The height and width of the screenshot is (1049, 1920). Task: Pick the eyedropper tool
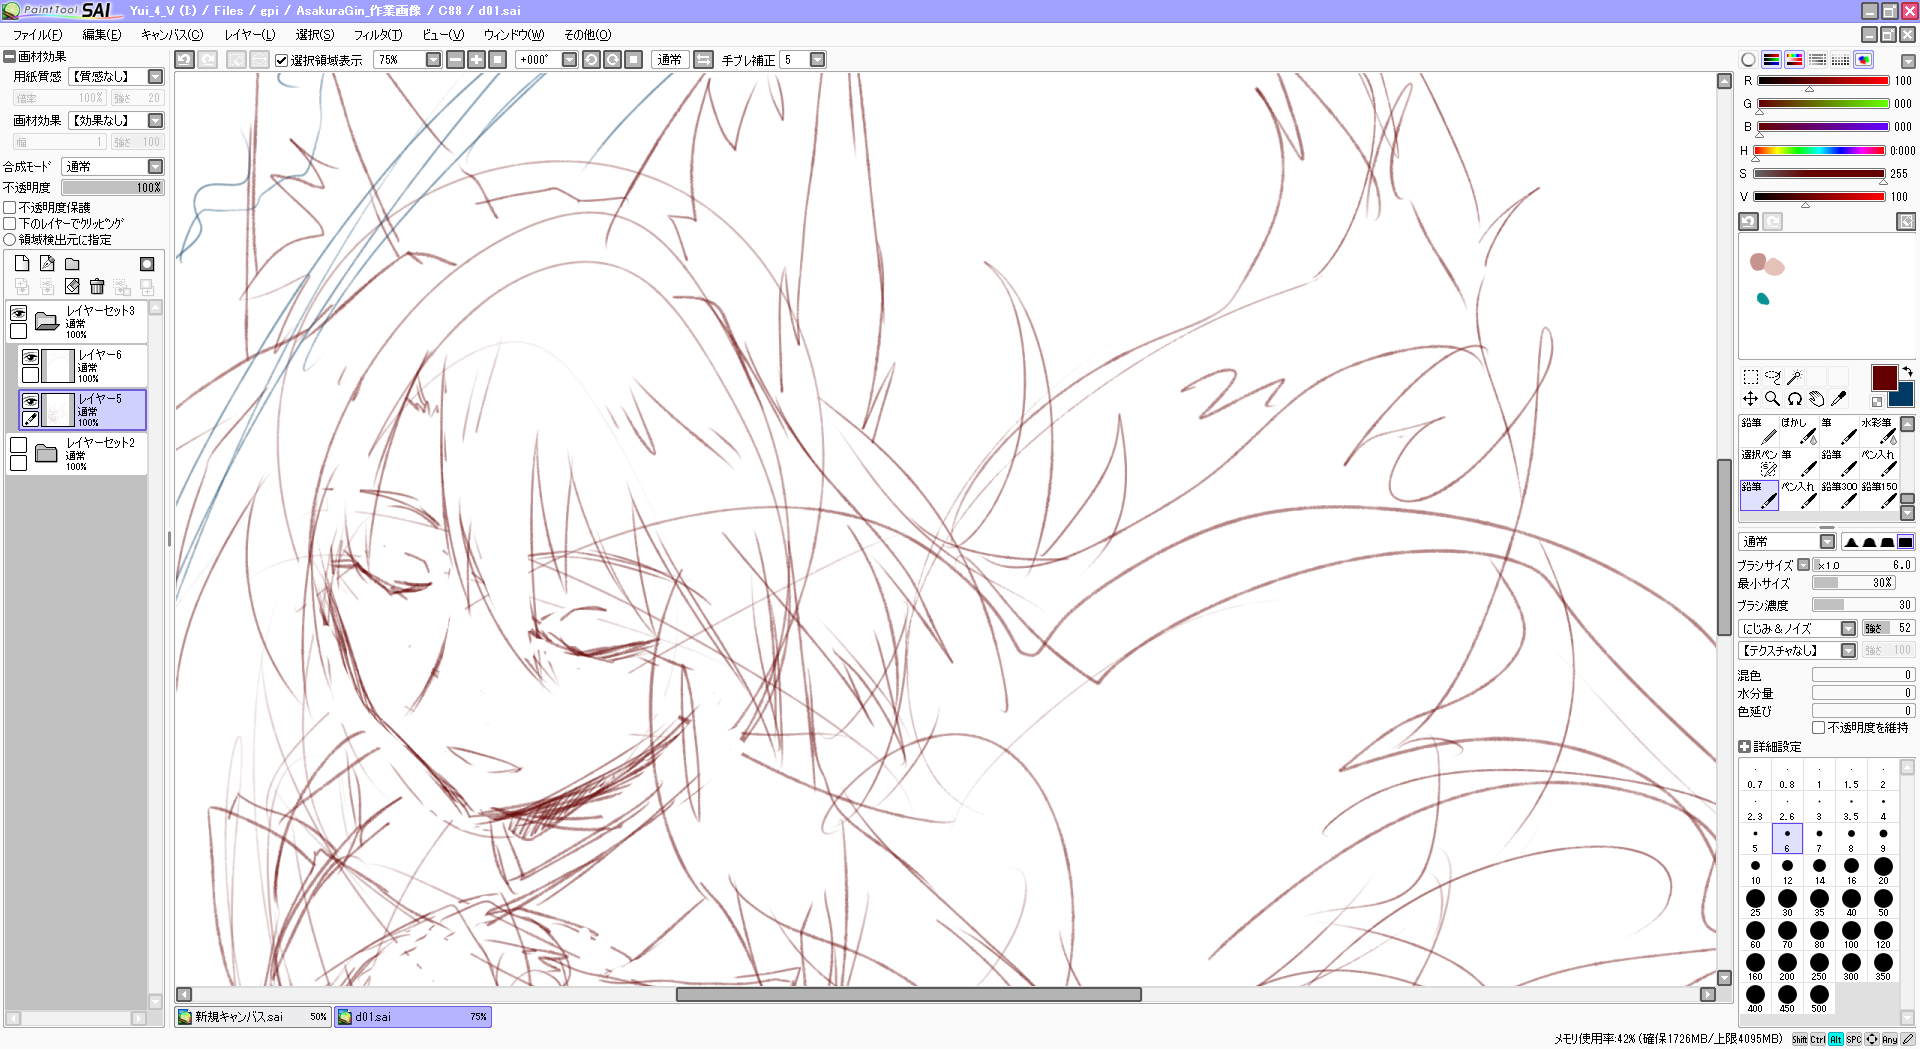coord(1838,399)
